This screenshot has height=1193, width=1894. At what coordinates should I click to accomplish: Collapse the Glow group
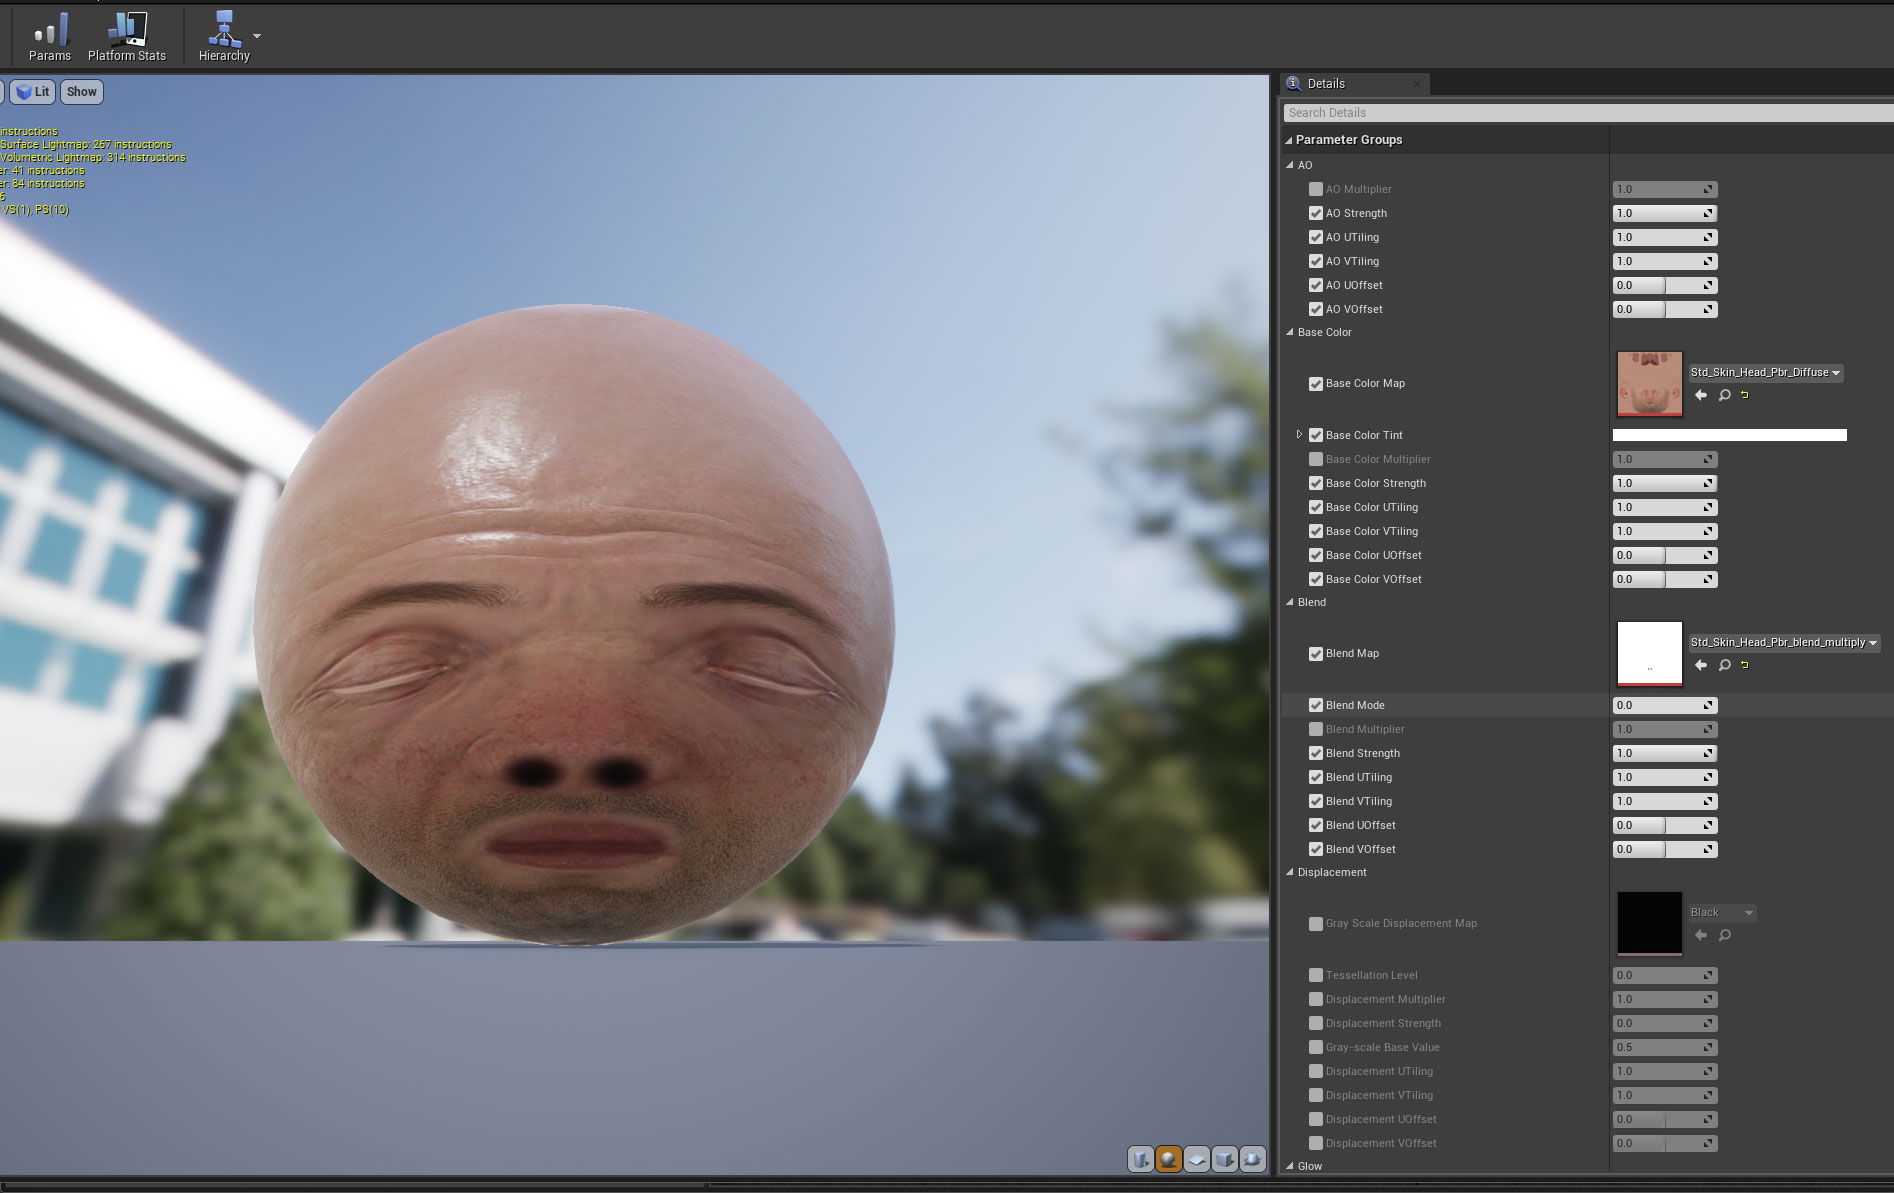1290,1166
